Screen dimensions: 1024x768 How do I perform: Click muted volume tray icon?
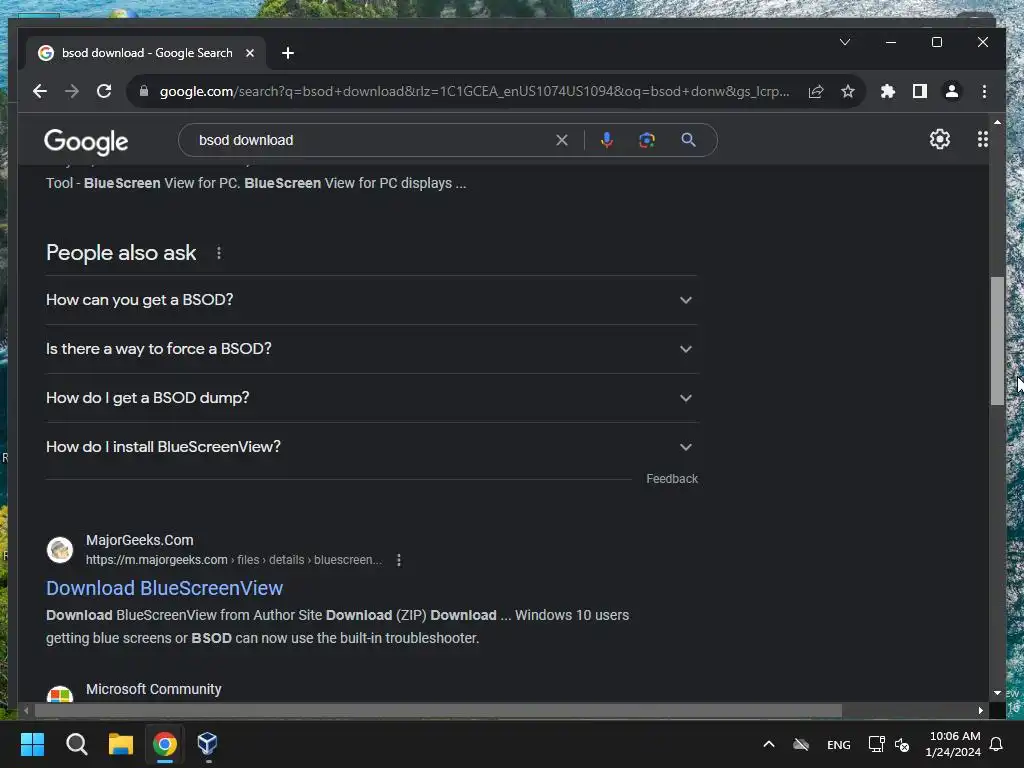tap(903, 744)
